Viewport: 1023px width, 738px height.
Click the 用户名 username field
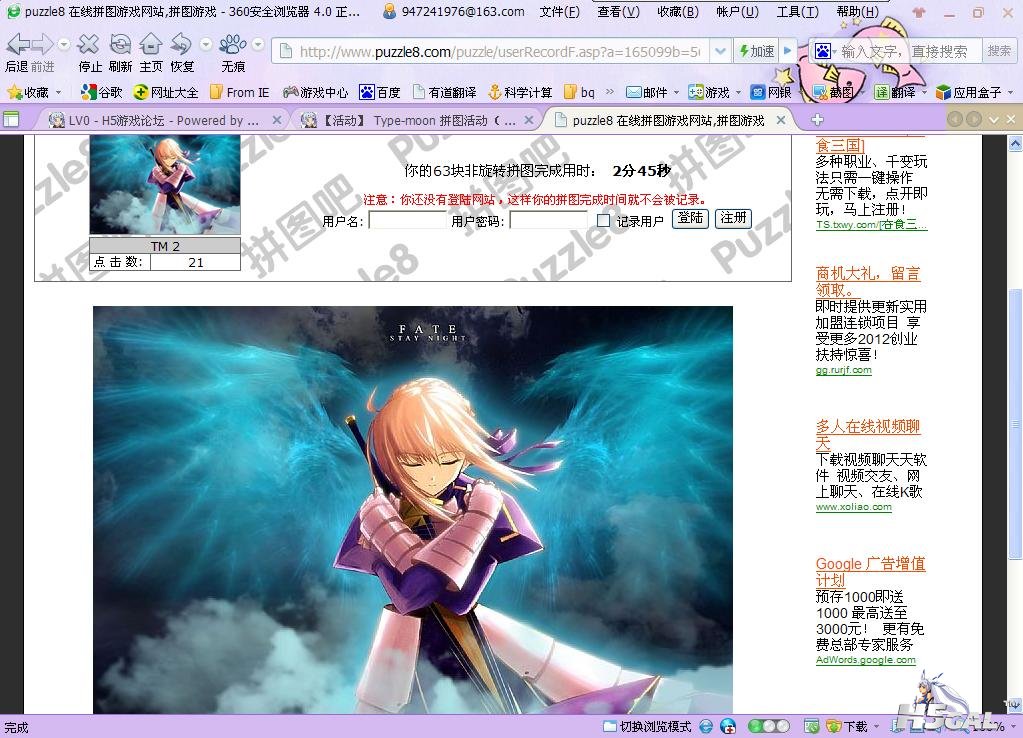[x=407, y=221]
